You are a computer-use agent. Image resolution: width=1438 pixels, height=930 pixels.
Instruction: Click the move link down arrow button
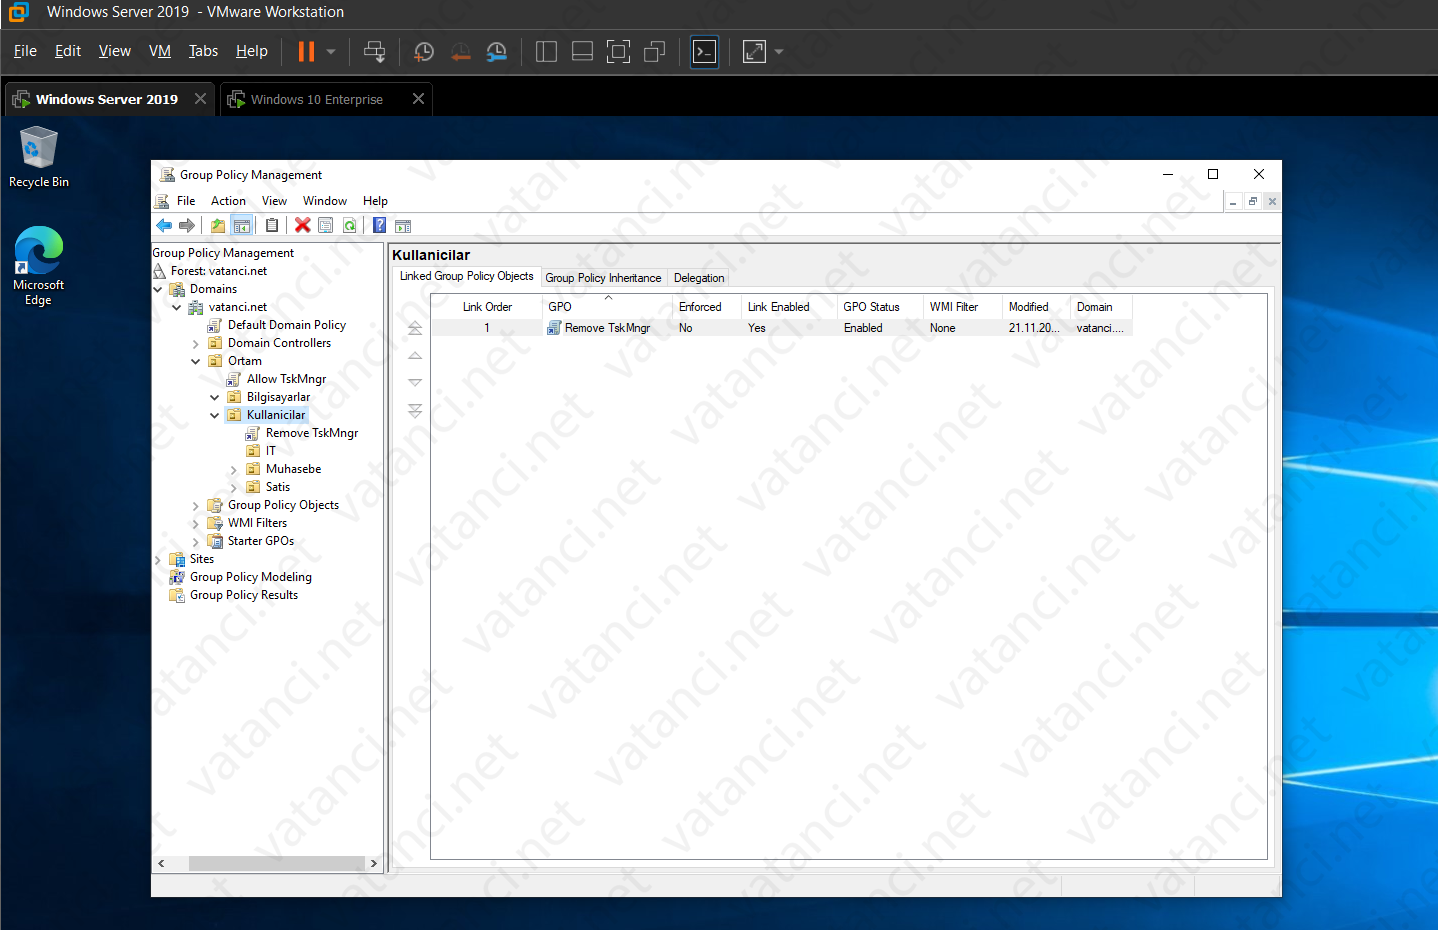(x=415, y=381)
